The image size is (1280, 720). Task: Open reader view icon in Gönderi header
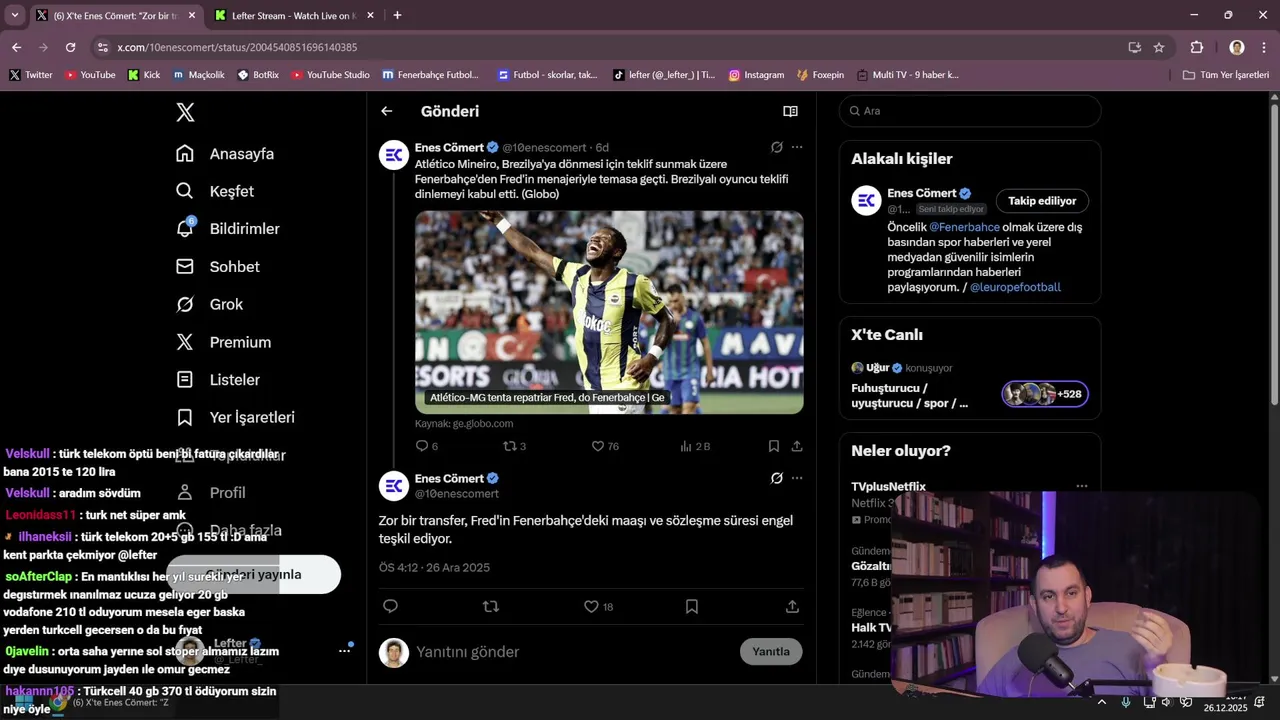[x=790, y=111]
